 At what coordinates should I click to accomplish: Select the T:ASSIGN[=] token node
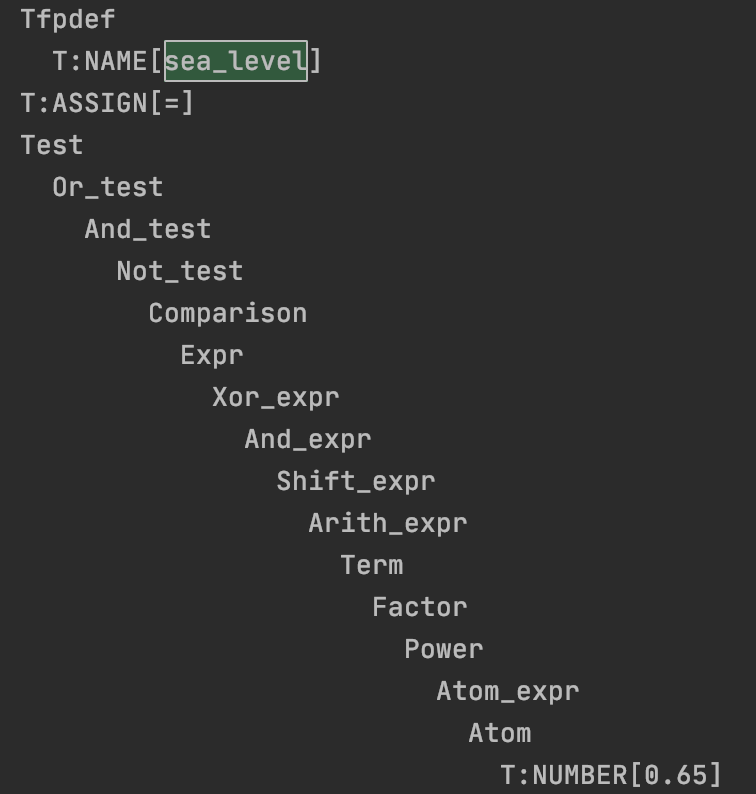click(107, 103)
